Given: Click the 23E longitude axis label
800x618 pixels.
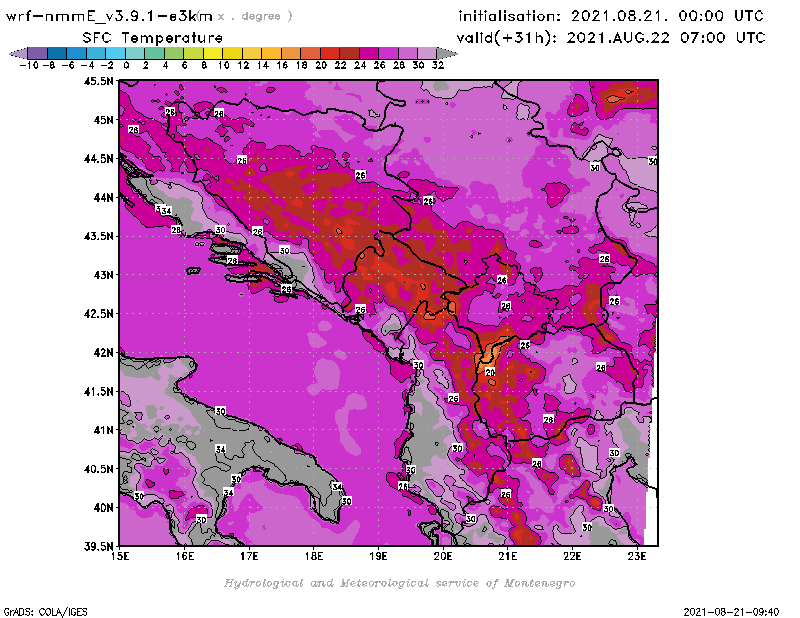Looking at the screenshot, I should click(637, 556).
